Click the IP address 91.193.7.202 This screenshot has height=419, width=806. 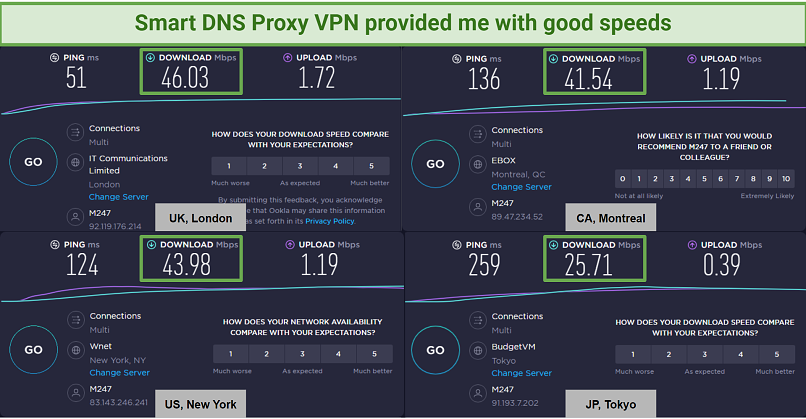(x=515, y=403)
